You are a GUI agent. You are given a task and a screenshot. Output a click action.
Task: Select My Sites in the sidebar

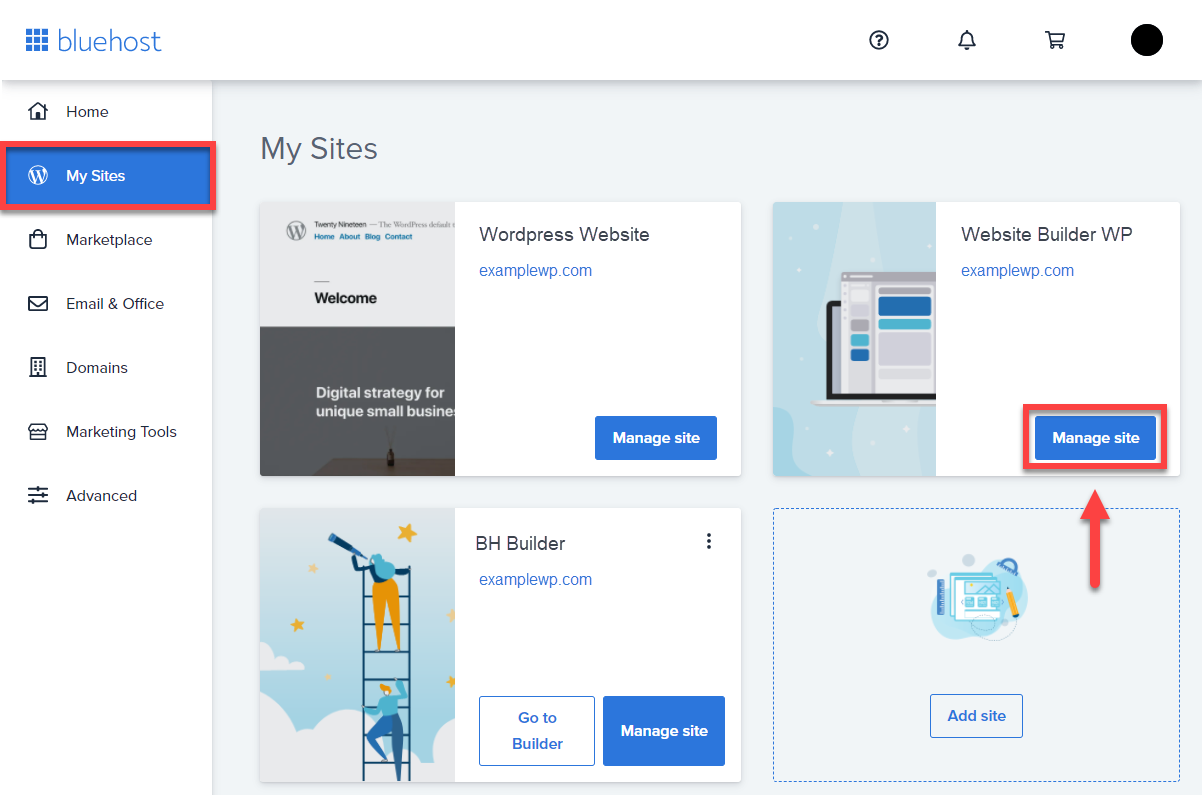tap(108, 176)
